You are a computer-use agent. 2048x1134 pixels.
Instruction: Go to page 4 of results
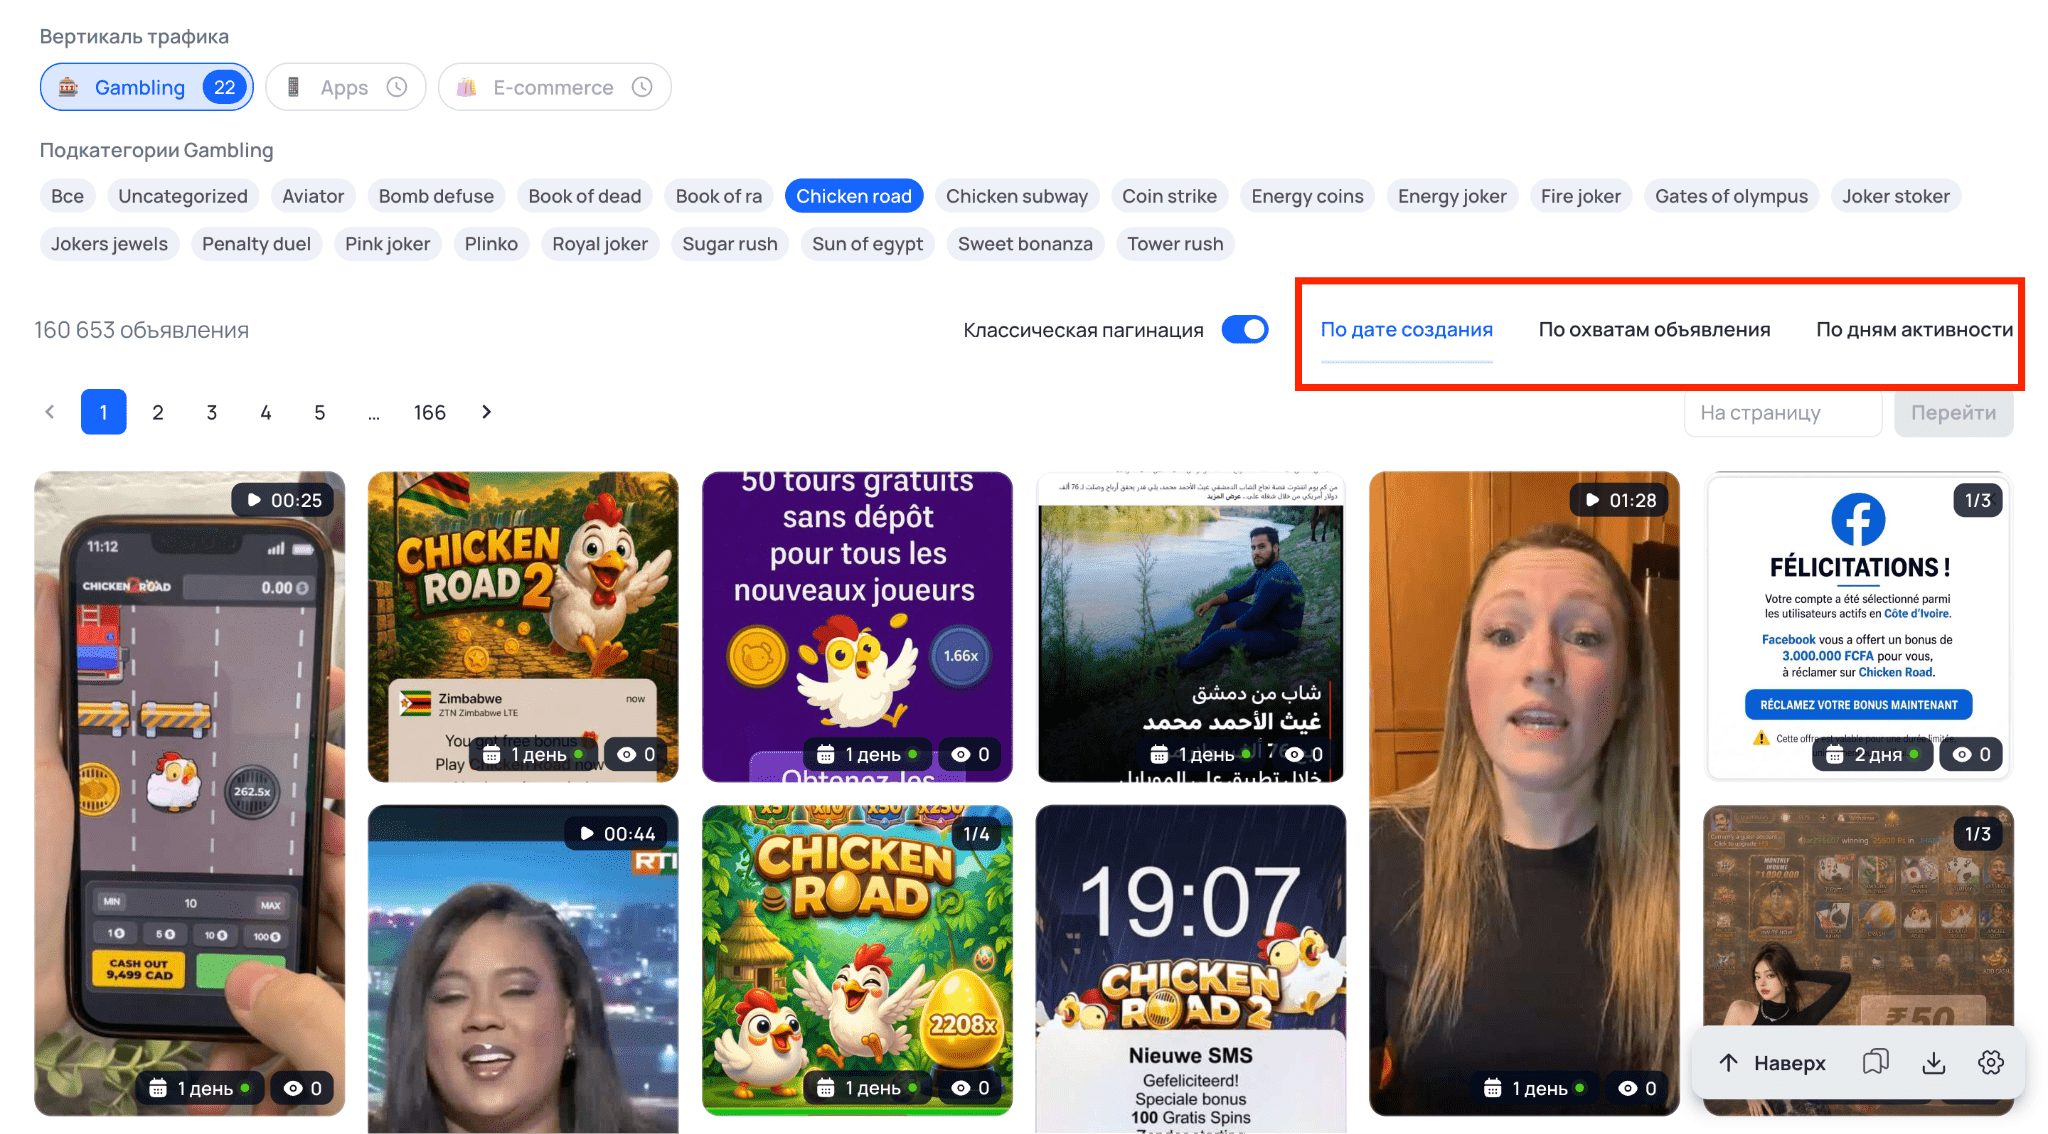tap(266, 412)
